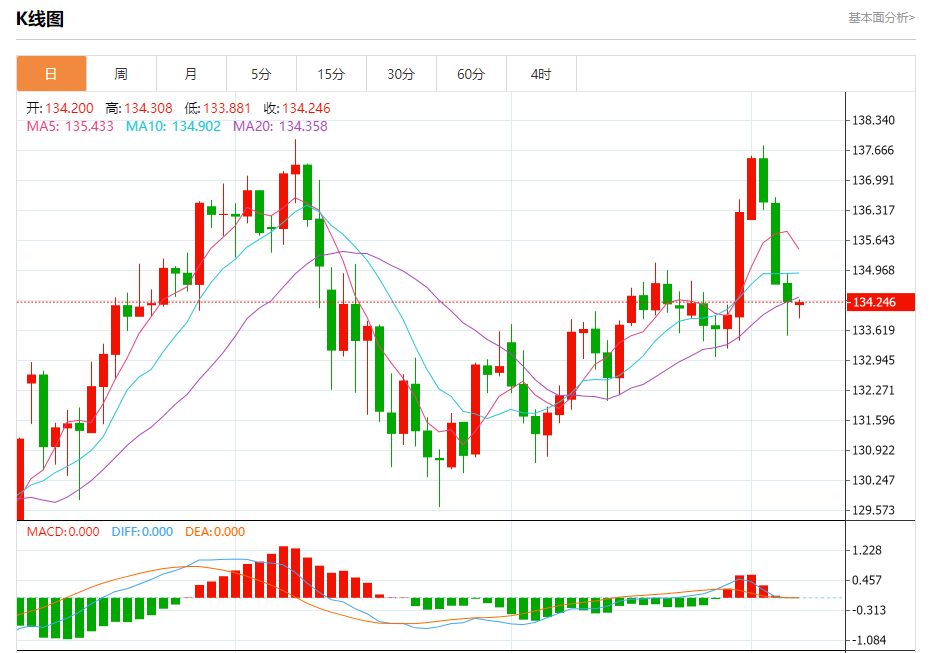Click the MA5 135.433 indicator label
This screenshot has height=653, width=931.
pos(70,126)
